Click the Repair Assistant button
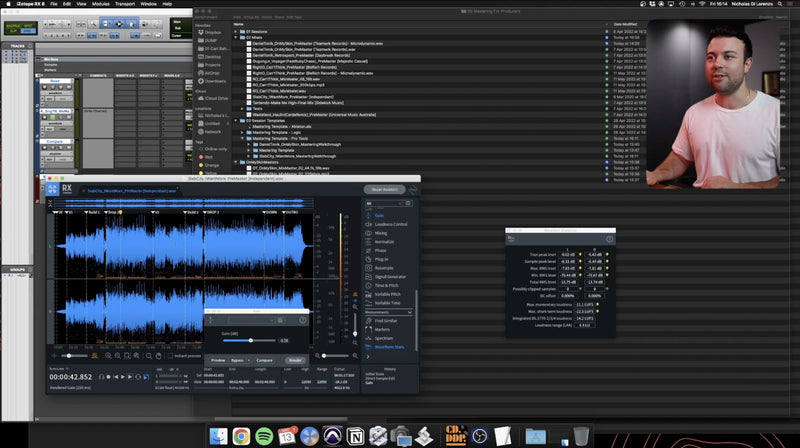Screen dimensions: 800x448 [x=385, y=188]
